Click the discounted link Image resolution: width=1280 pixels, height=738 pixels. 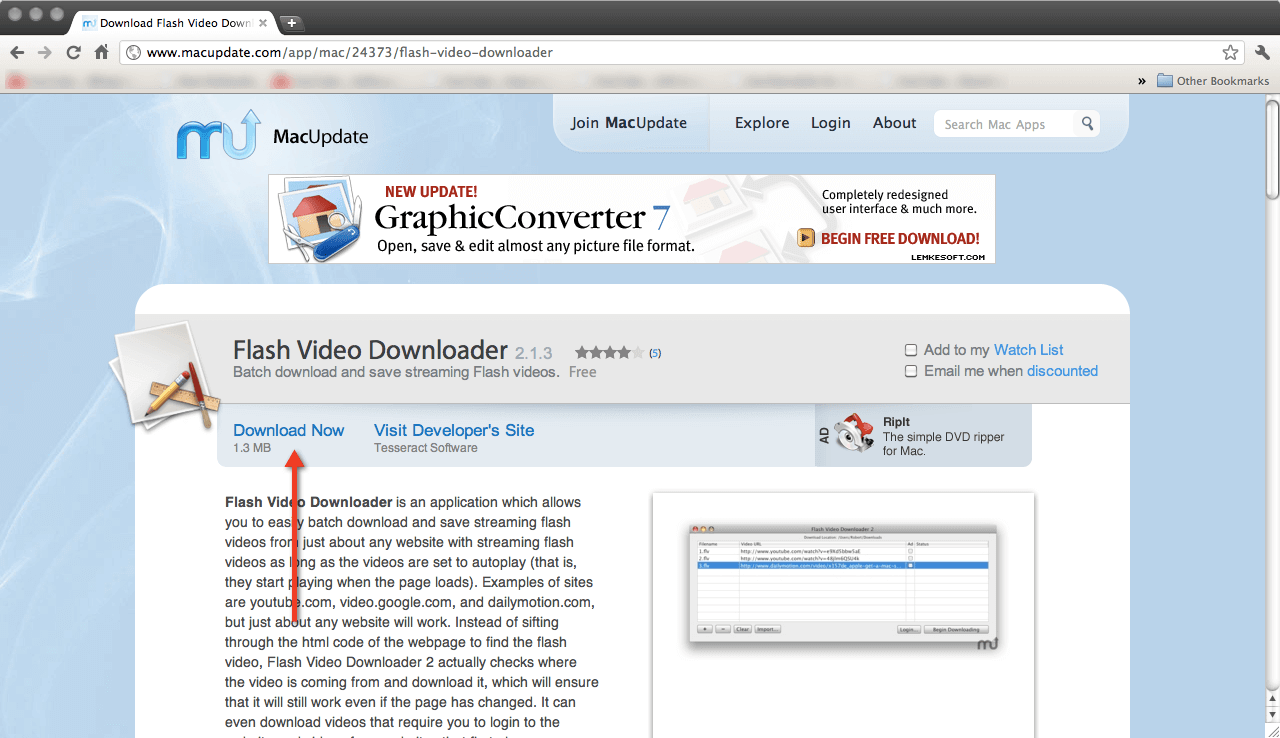tap(1062, 371)
